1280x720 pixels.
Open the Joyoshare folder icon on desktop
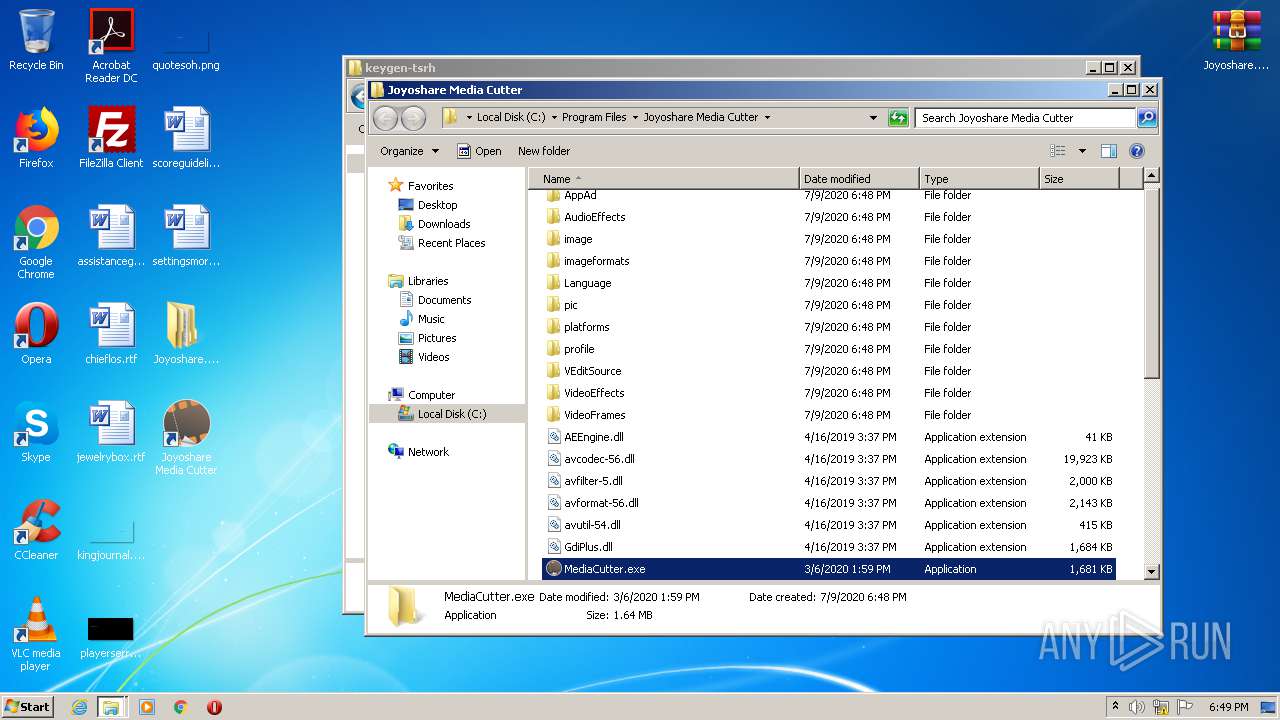click(186, 334)
